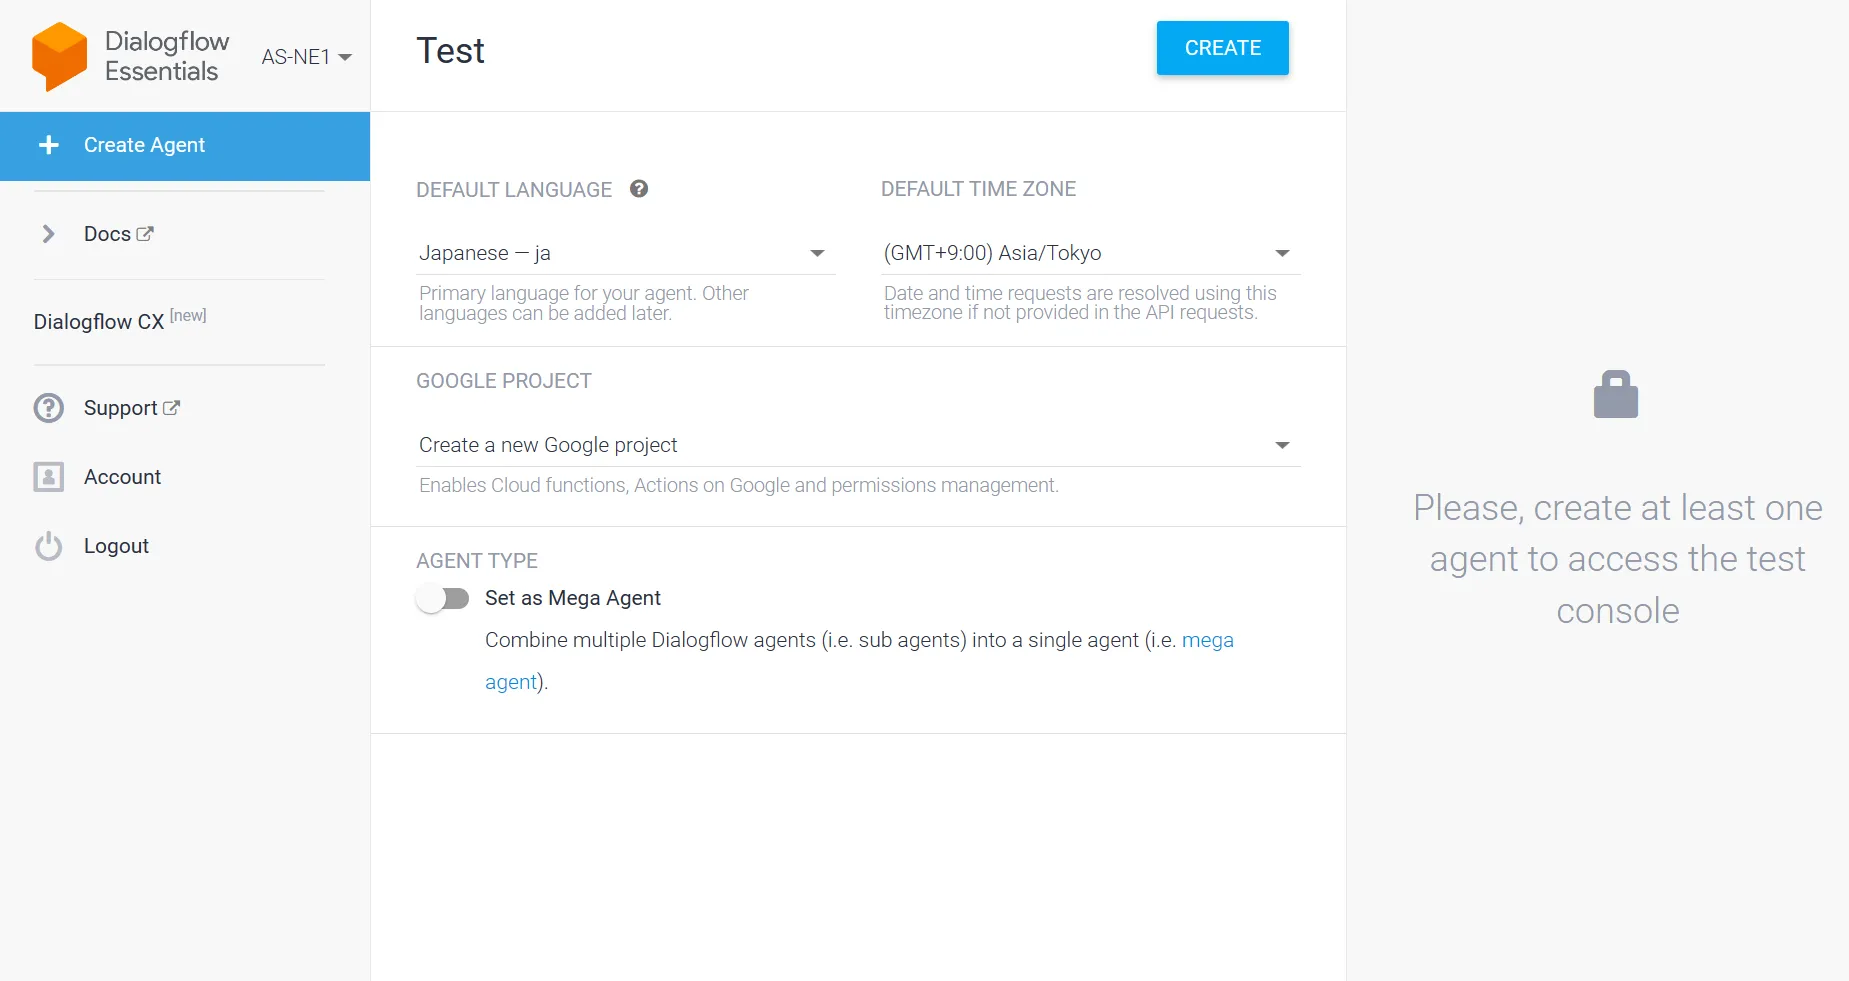The width and height of the screenshot is (1849, 981).
Task: Click the Support question mark icon
Action: coord(48,408)
